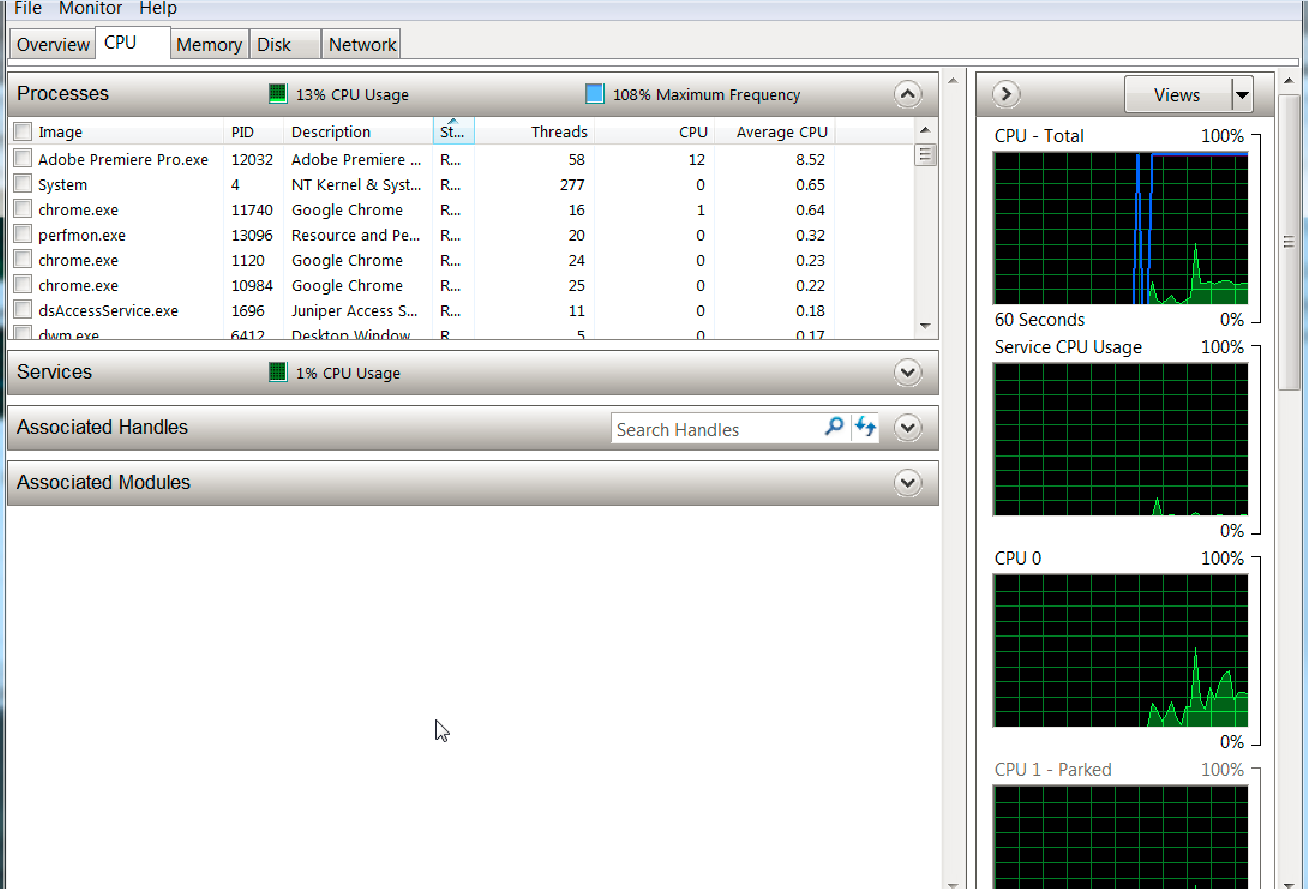Collapse the graph pane with the arrow button
1308x889 pixels.
(x=1006, y=94)
